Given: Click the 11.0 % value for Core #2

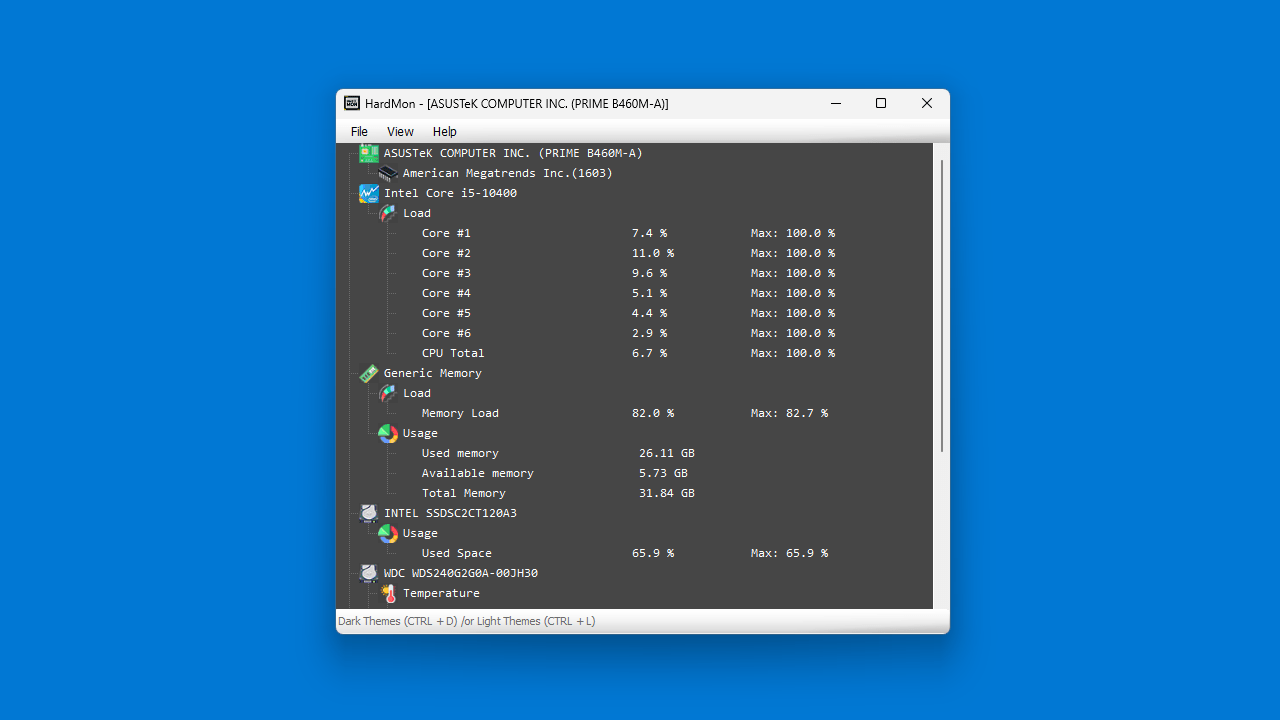Looking at the screenshot, I should [652, 253].
